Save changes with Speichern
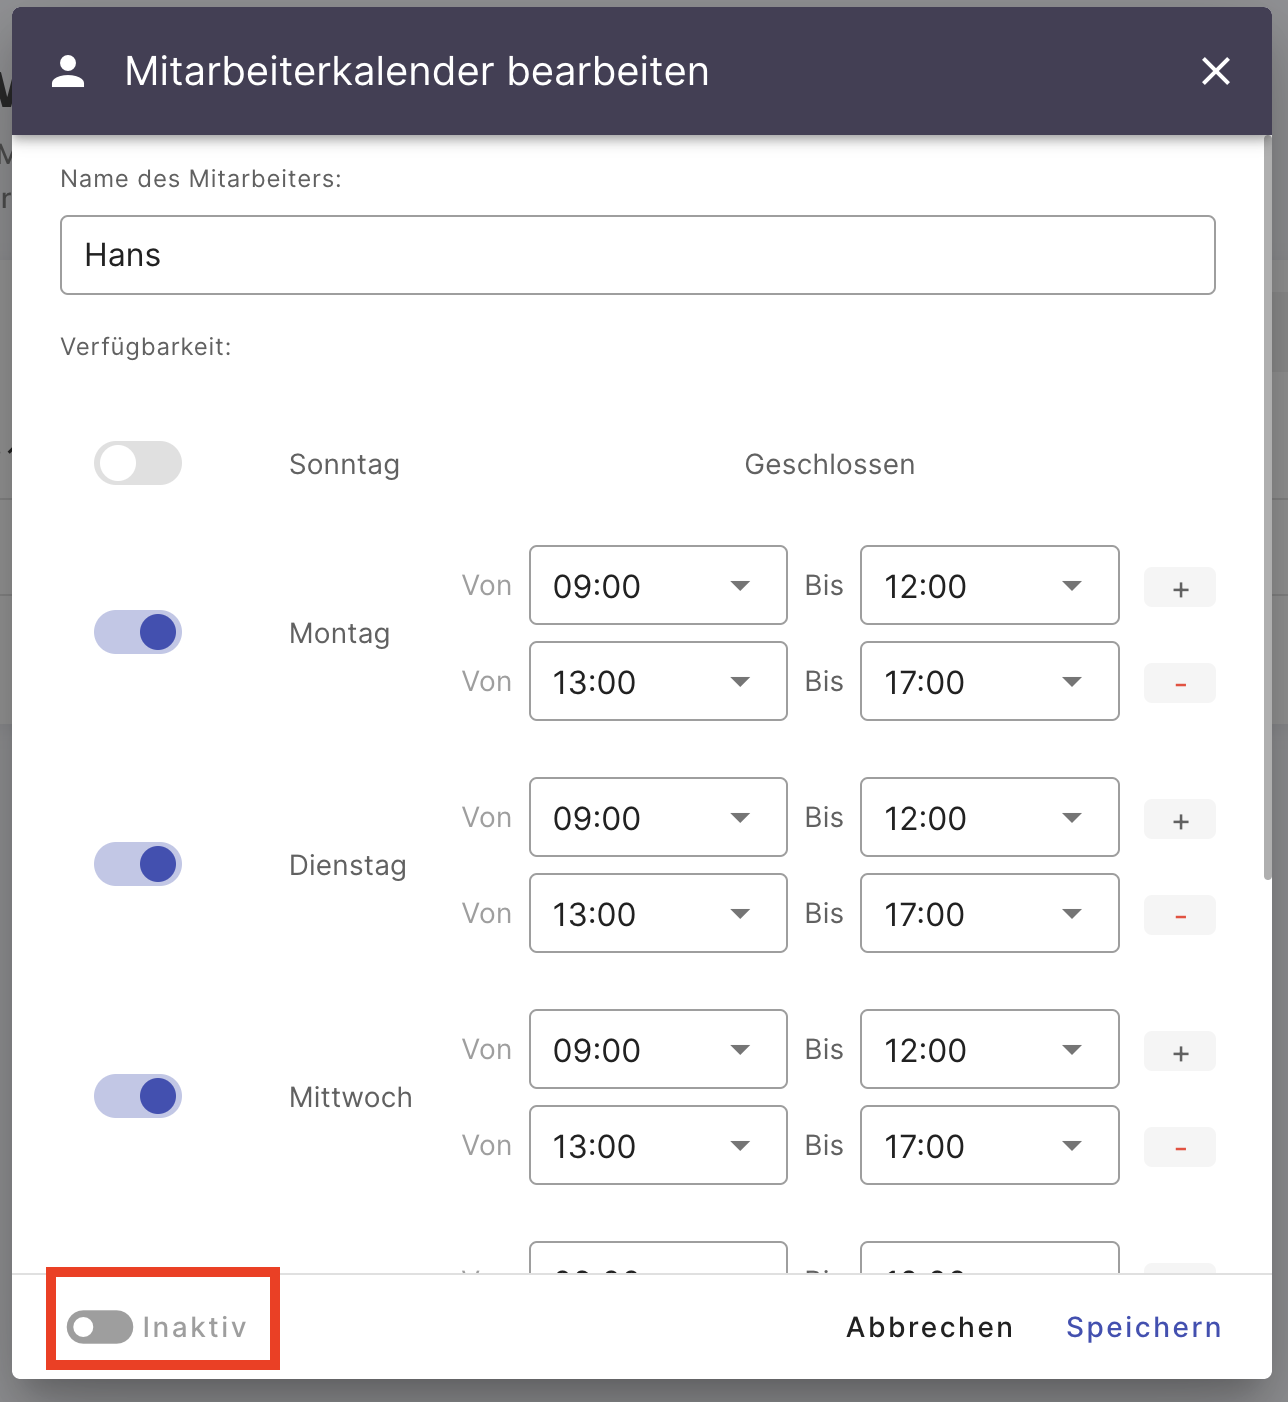Screen dimensions: 1288x1402 point(1143,1327)
